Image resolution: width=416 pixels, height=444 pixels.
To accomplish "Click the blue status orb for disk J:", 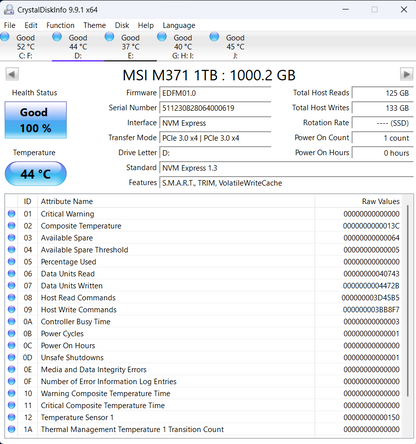I will 214,37.
